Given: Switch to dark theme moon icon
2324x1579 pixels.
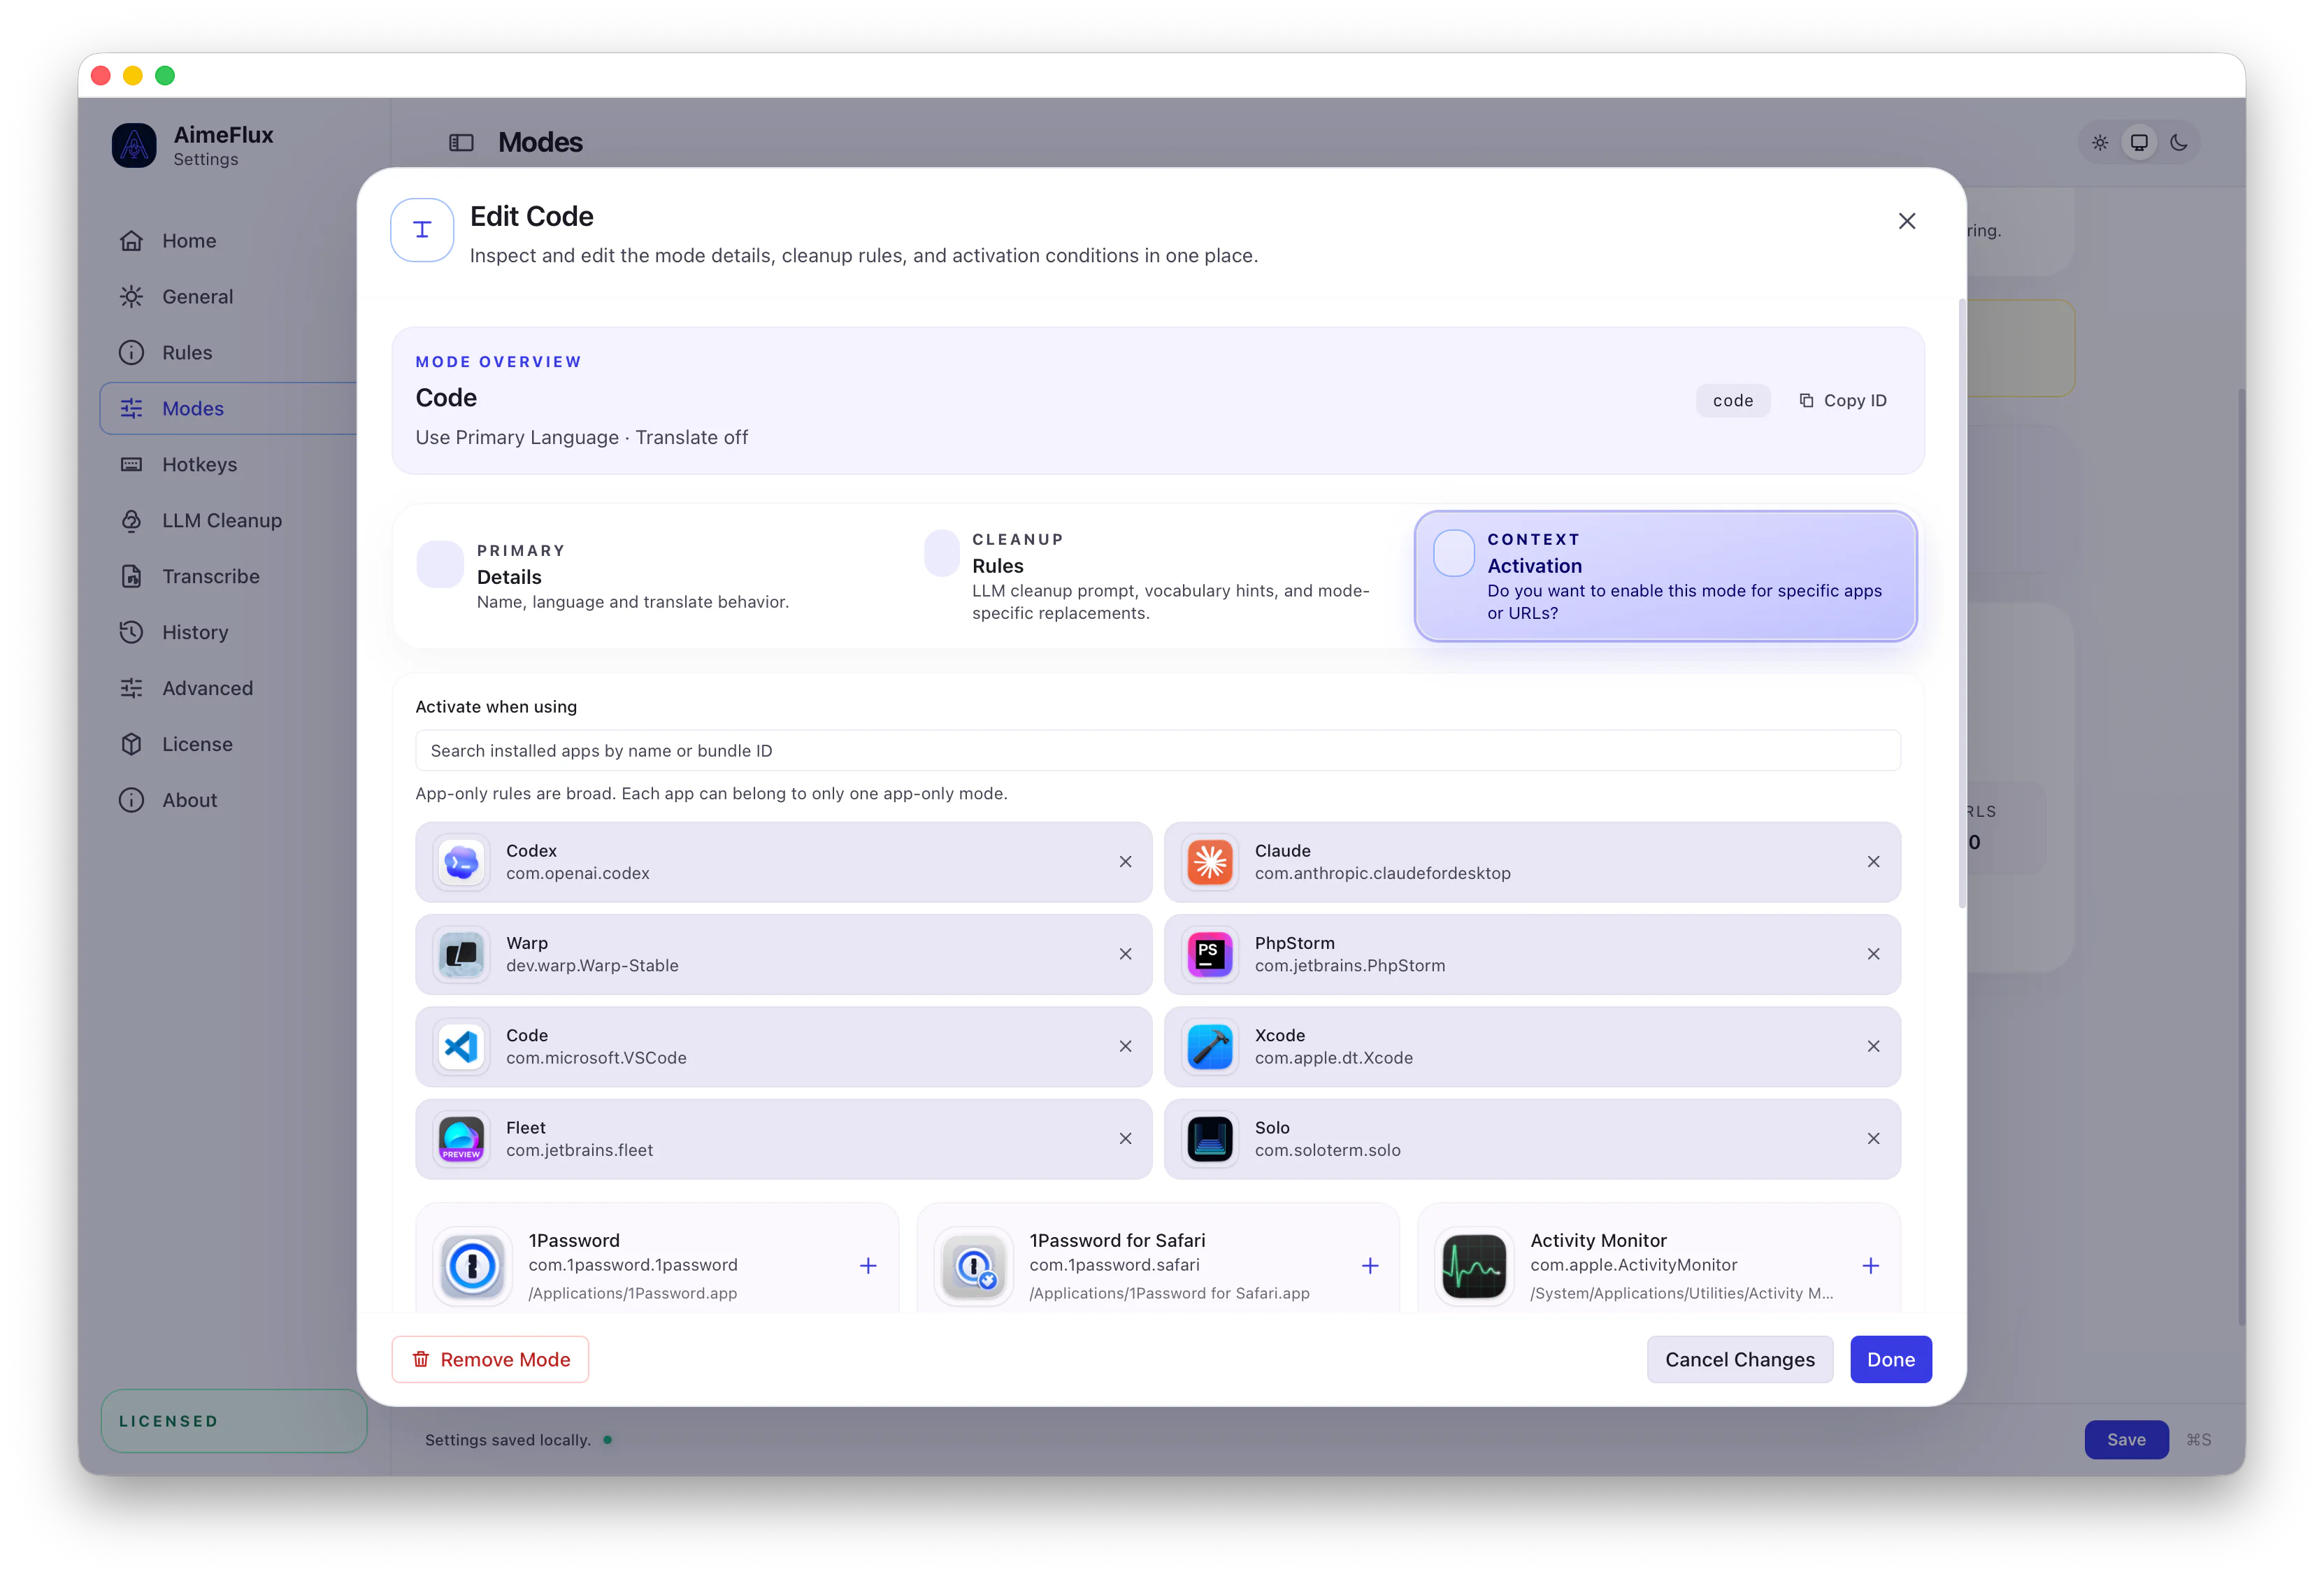Looking at the screenshot, I should (2179, 143).
